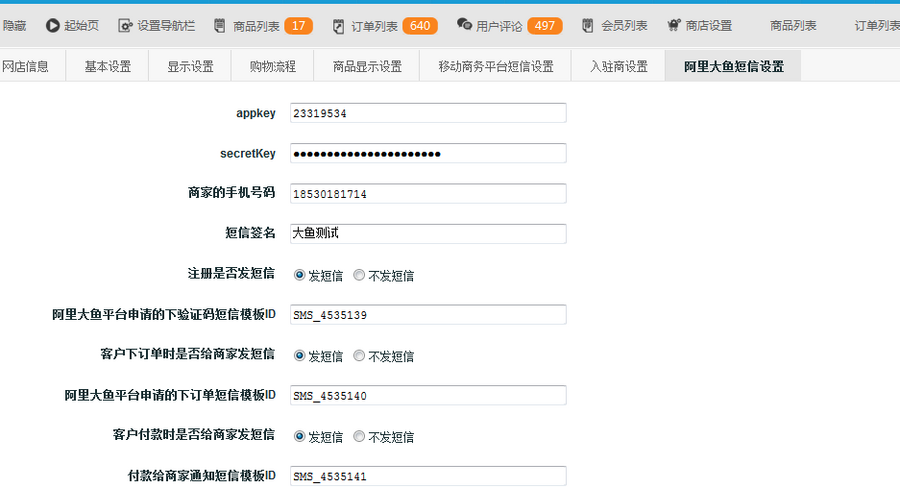Click the 设置导航栏 gear icon
The width and height of the screenshot is (900, 488).
tap(125, 26)
